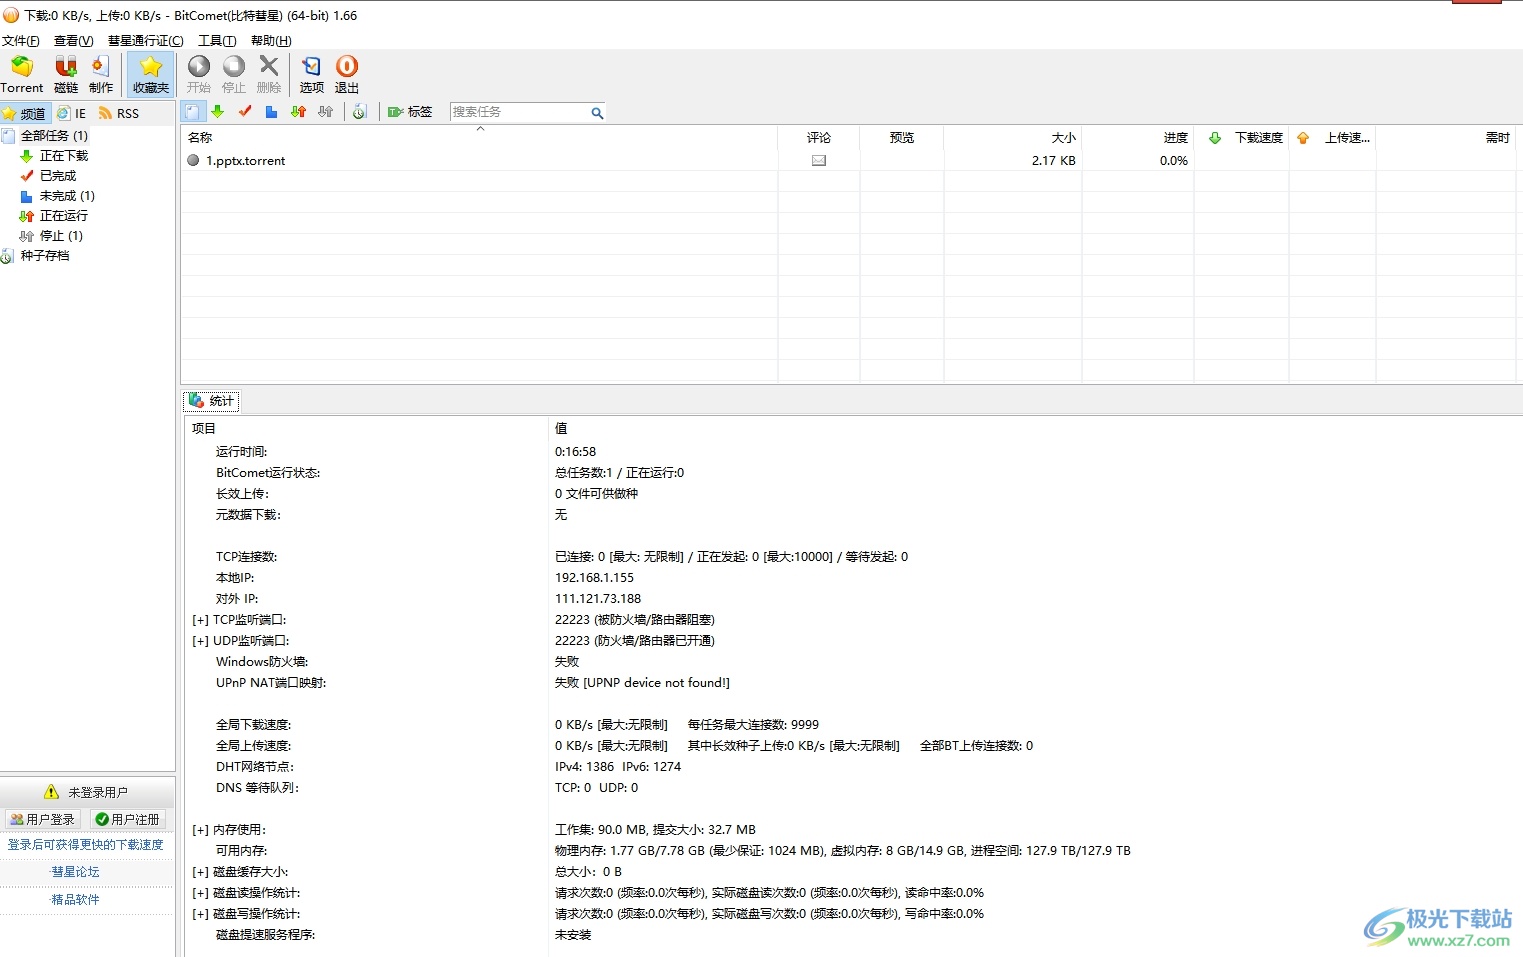Screen dimensions: 1523x957
Task: Sort by 下载速度 column header
Action: click(1242, 137)
